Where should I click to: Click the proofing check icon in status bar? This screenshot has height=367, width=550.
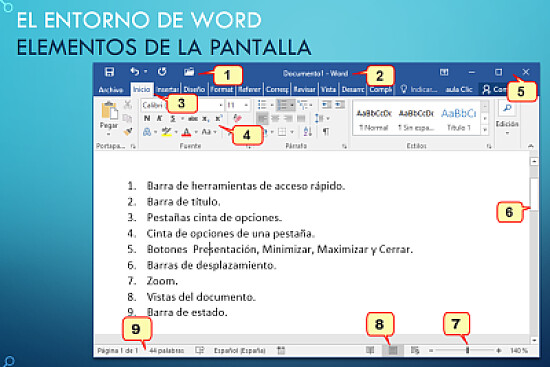200,350
